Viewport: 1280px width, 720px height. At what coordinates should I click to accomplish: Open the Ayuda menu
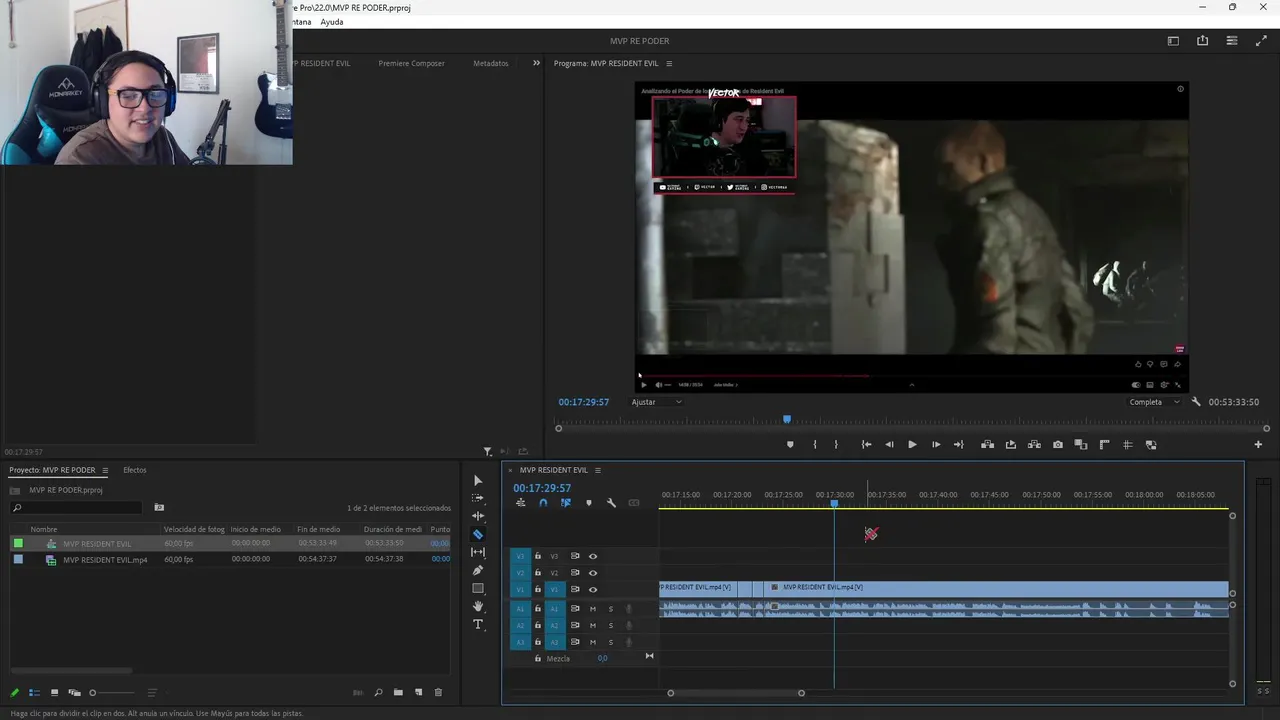tap(332, 22)
